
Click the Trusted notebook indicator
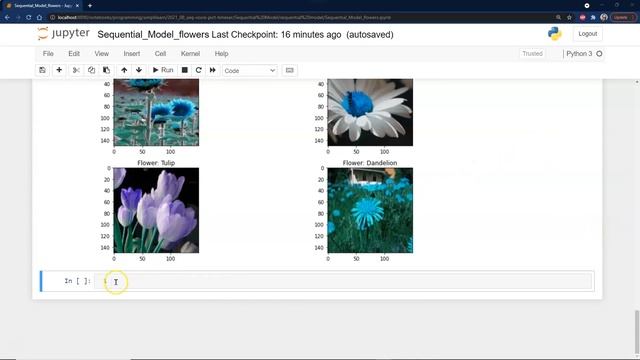(532, 53)
